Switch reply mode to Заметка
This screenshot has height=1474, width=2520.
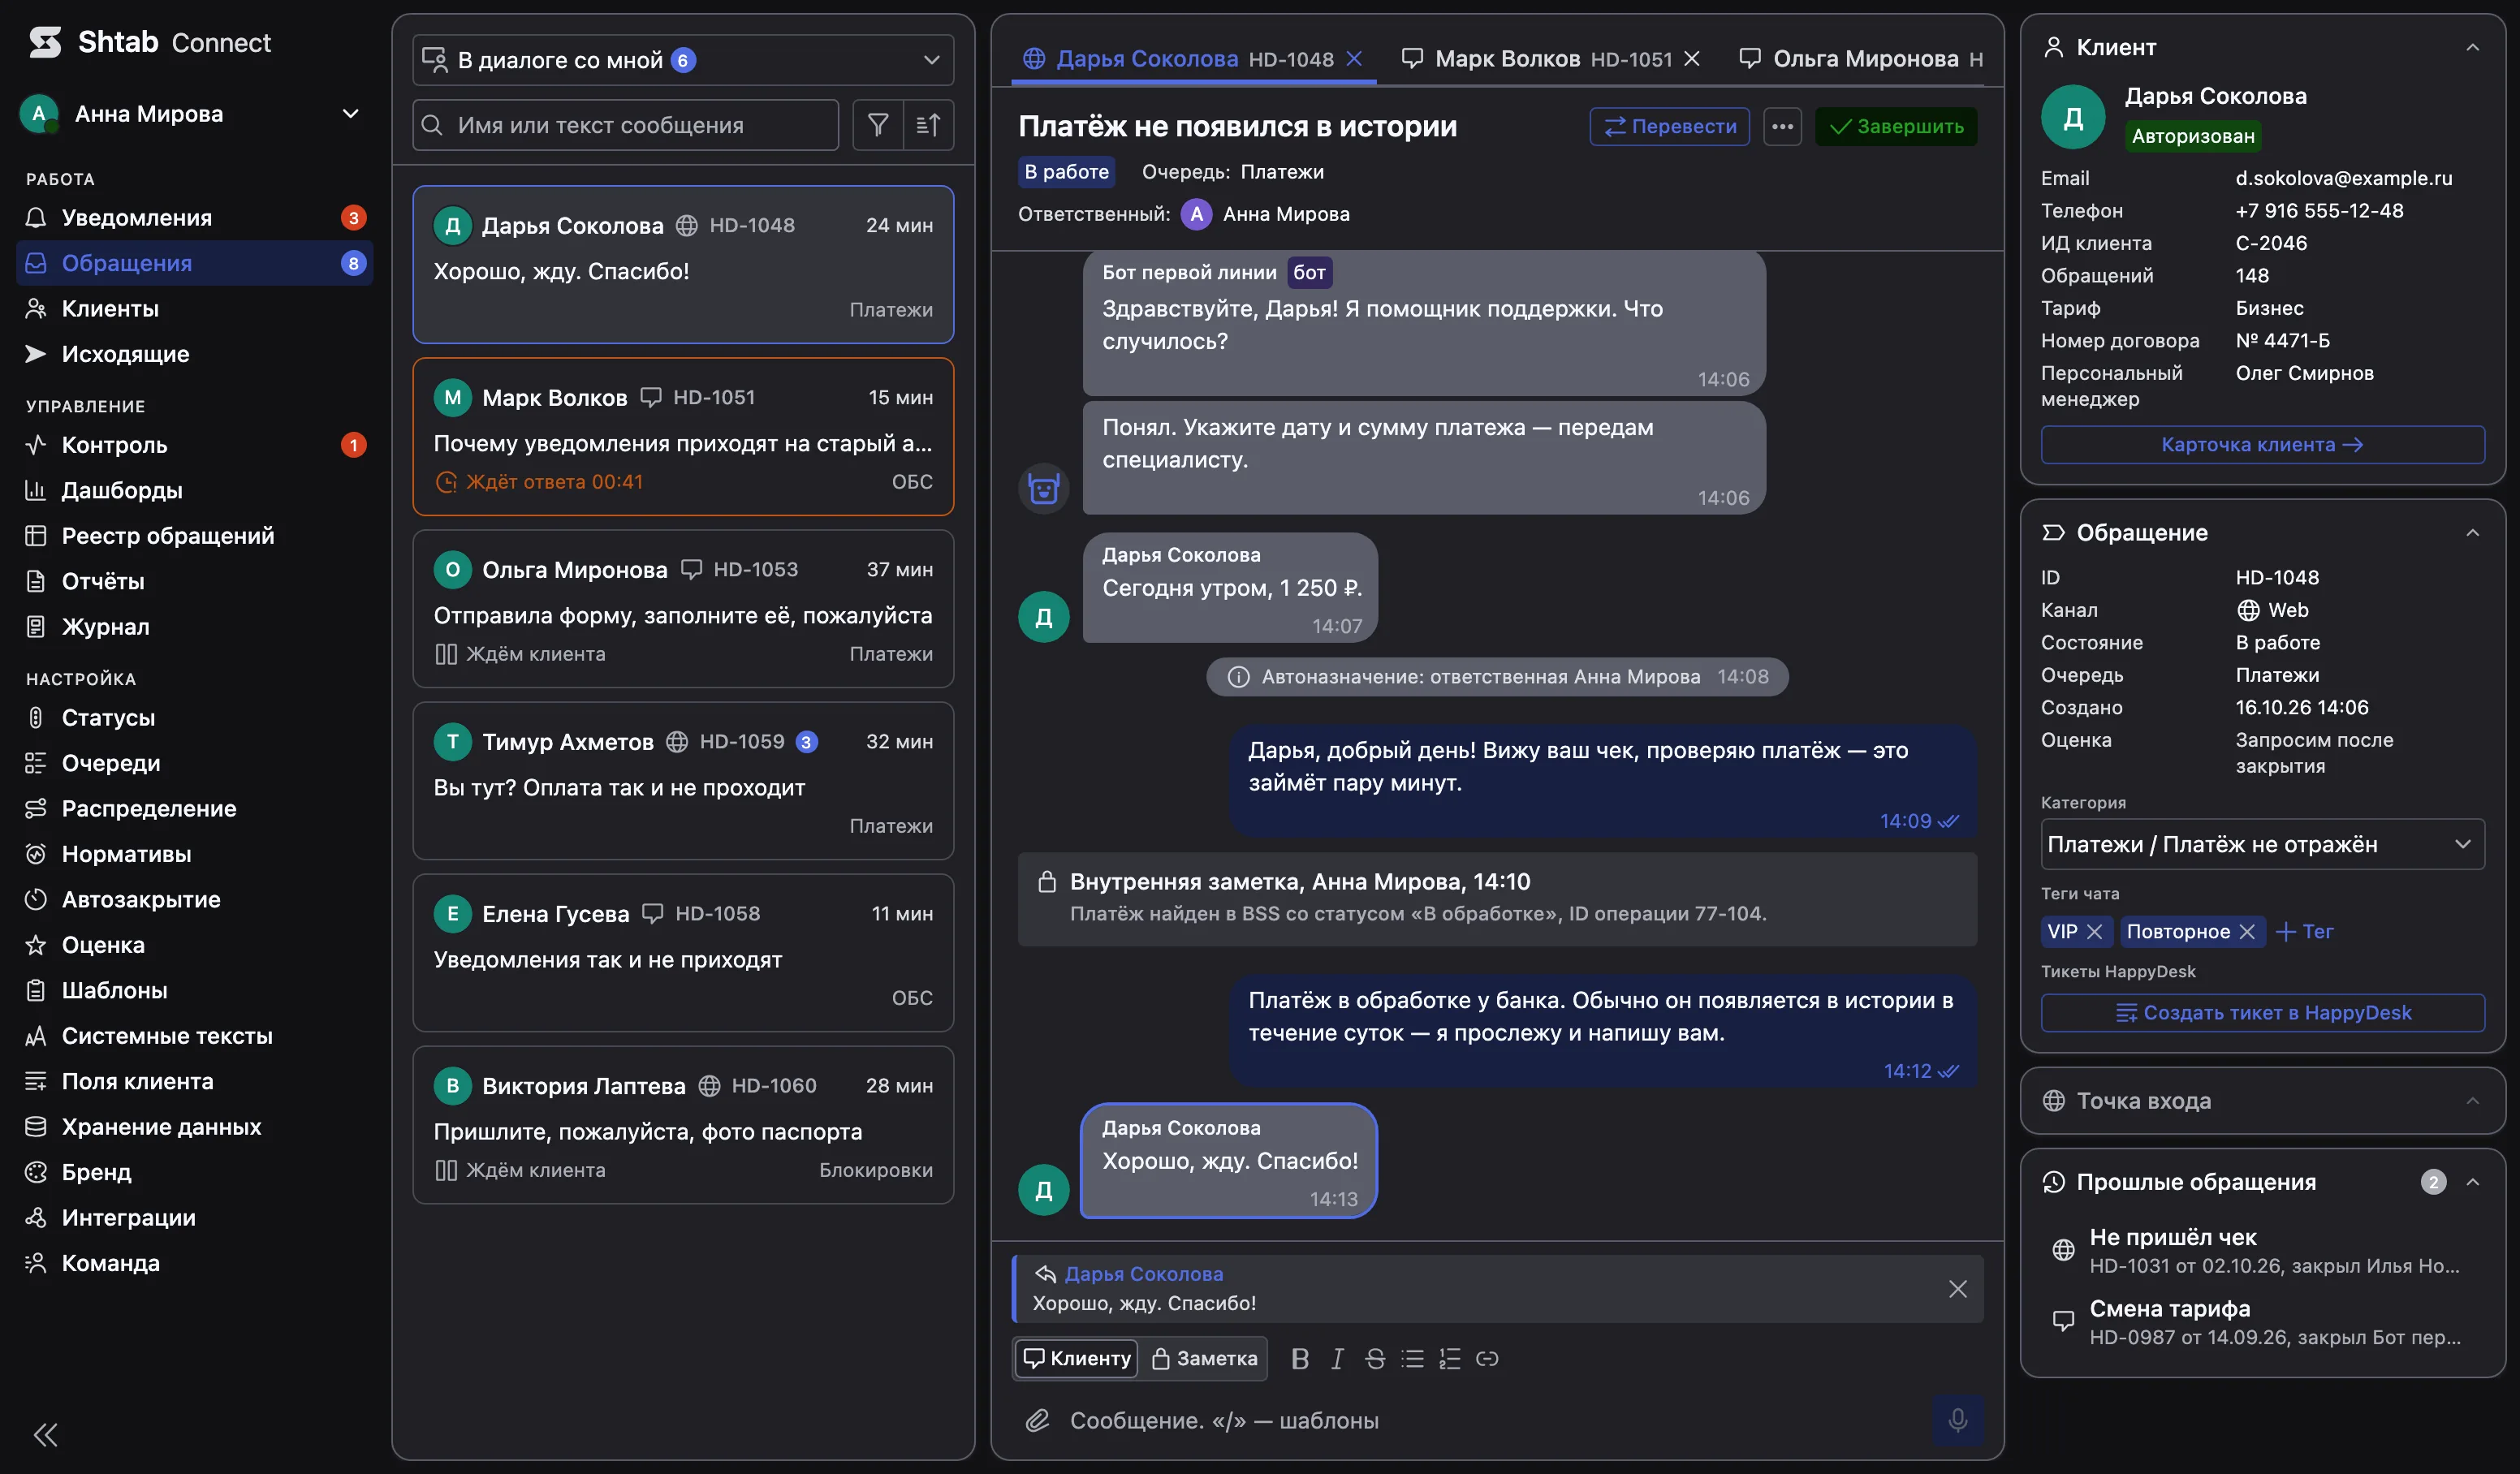1205,1358
